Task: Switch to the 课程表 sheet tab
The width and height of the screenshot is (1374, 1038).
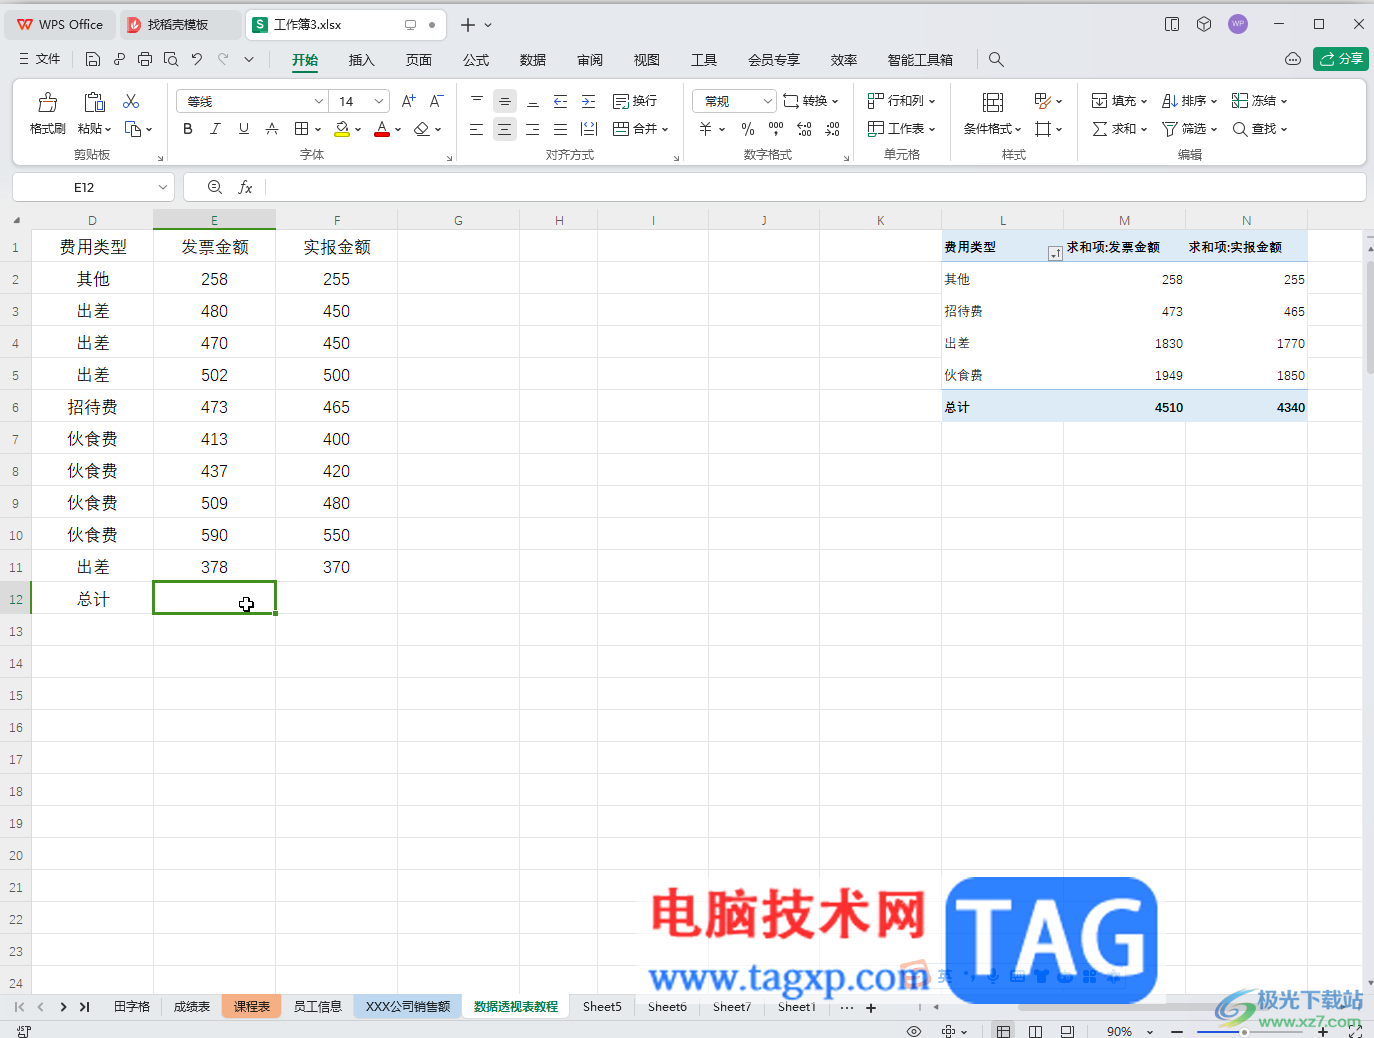Action: (x=252, y=1006)
